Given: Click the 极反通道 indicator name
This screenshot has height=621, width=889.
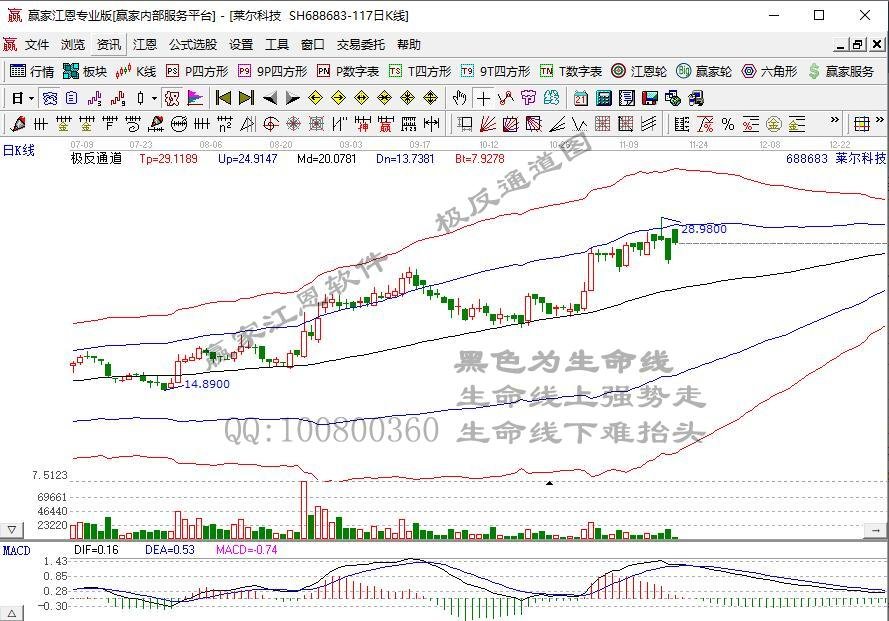Looking at the screenshot, I should click(x=96, y=159).
